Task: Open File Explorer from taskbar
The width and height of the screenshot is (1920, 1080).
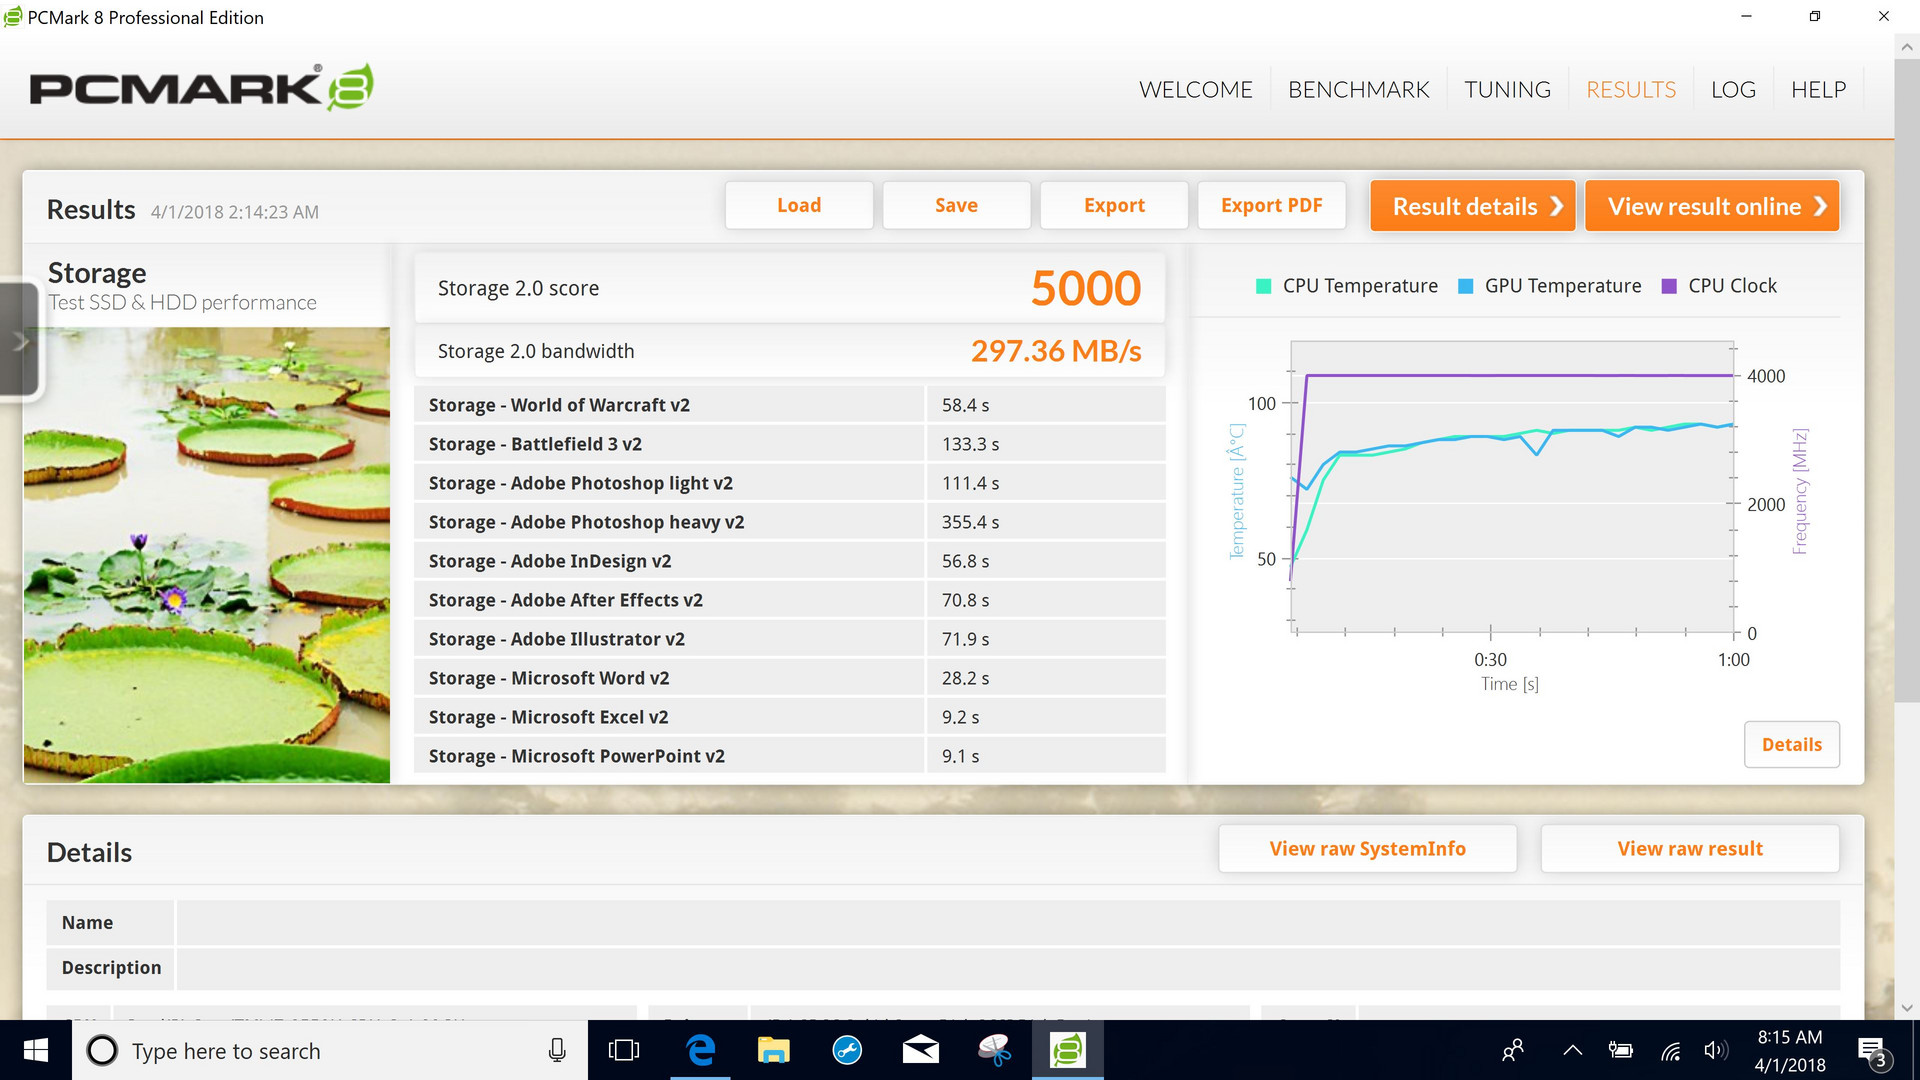Action: coord(773,1050)
